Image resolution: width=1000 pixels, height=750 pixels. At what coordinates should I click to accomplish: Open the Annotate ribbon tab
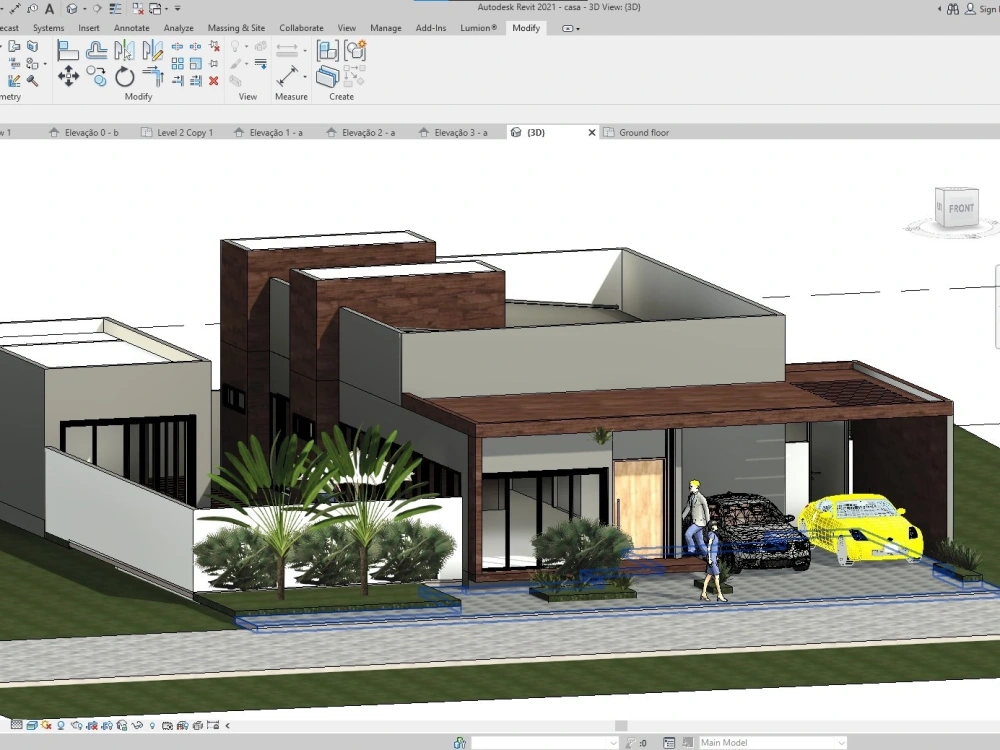coord(131,27)
